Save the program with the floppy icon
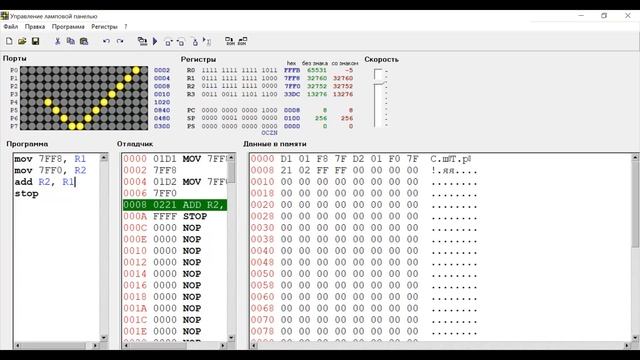Viewport: 640px width, 360px height. pyautogui.click(x=36, y=41)
